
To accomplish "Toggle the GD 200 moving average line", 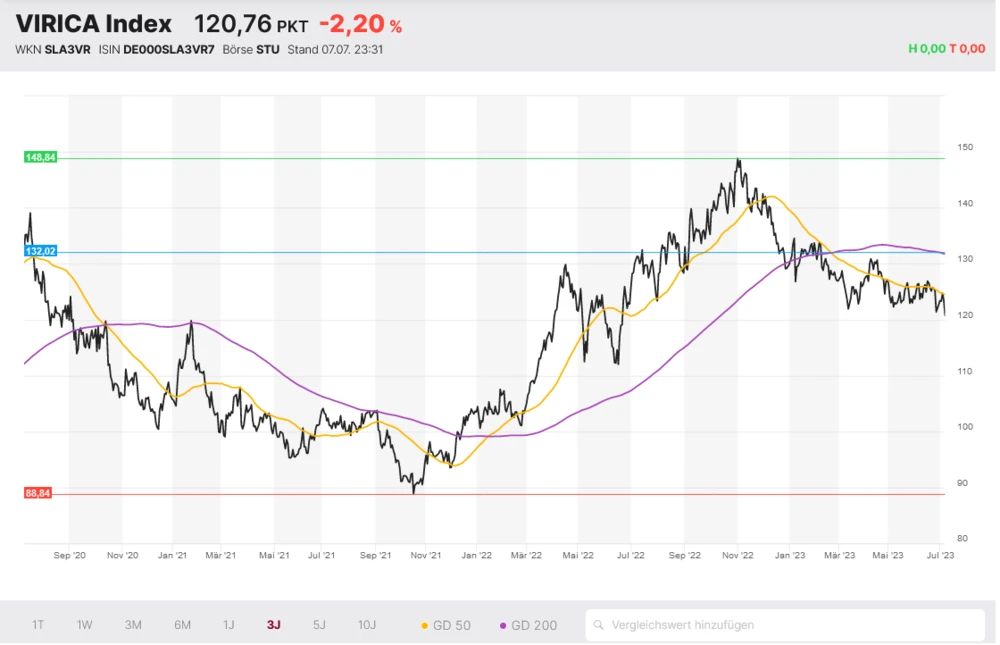I will pyautogui.click(x=528, y=625).
